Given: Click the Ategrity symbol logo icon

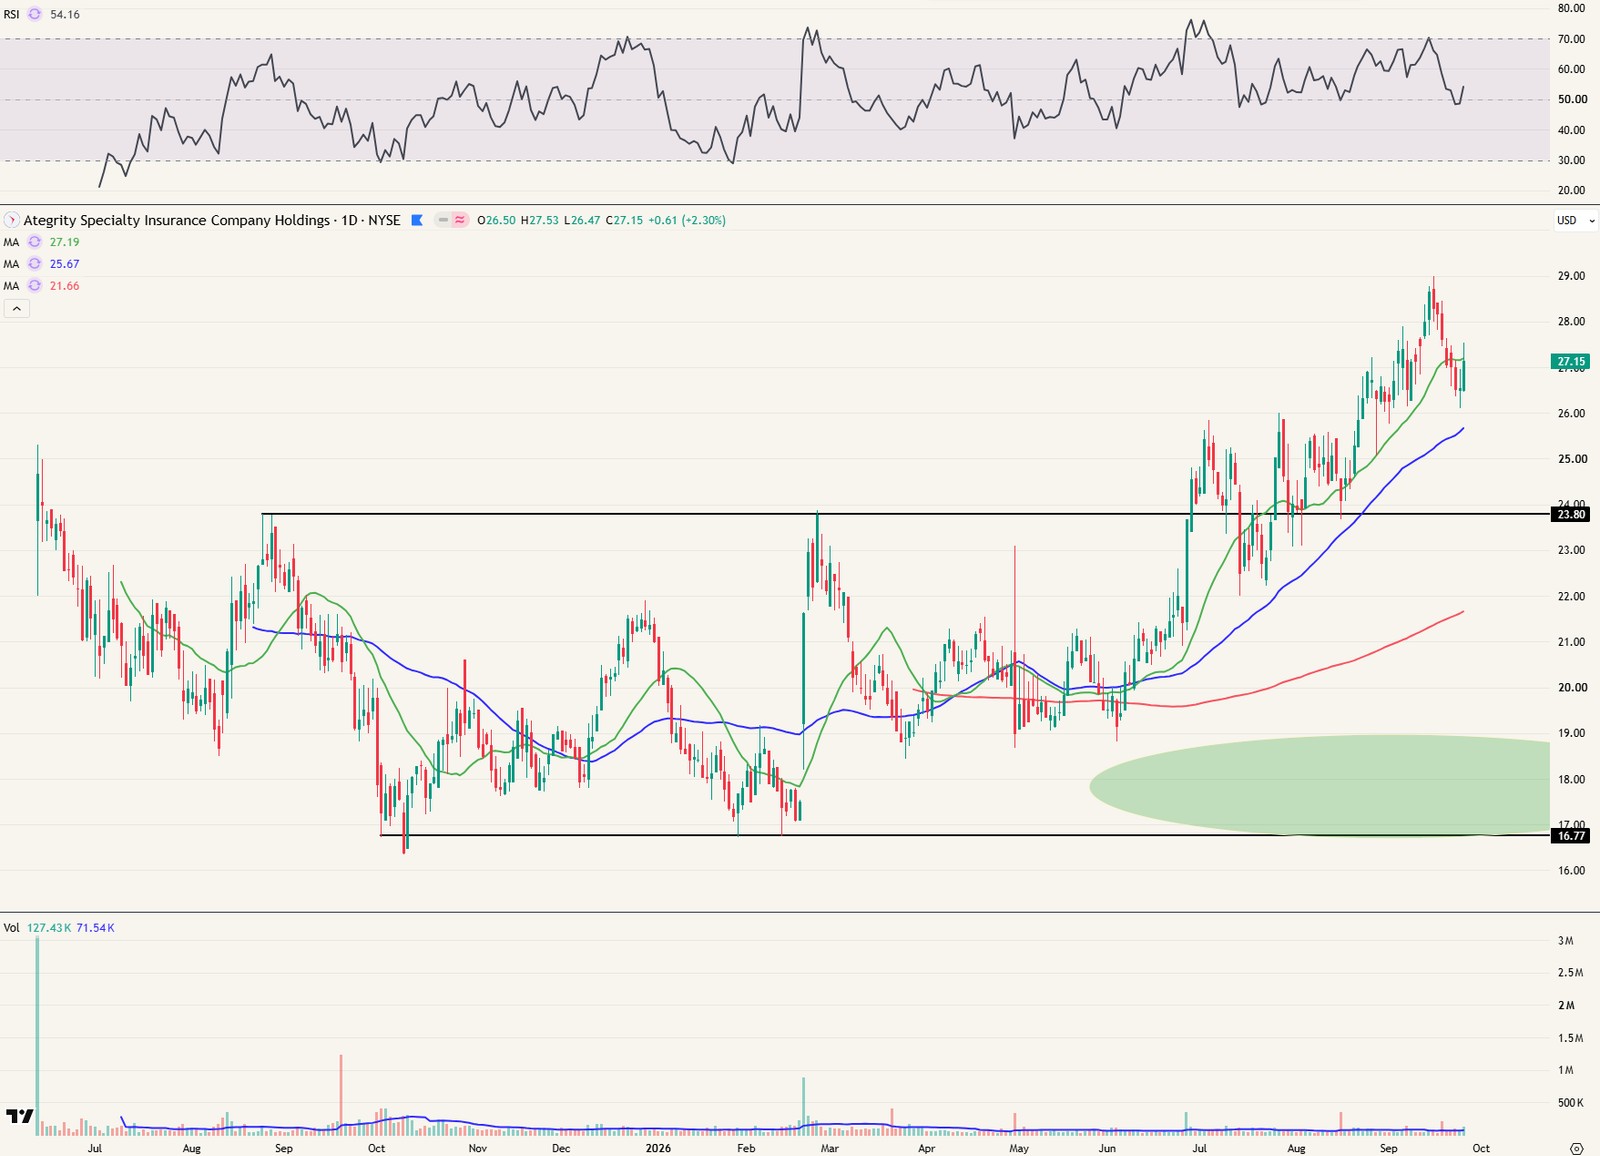Looking at the screenshot, I should [x=12, y=220].
